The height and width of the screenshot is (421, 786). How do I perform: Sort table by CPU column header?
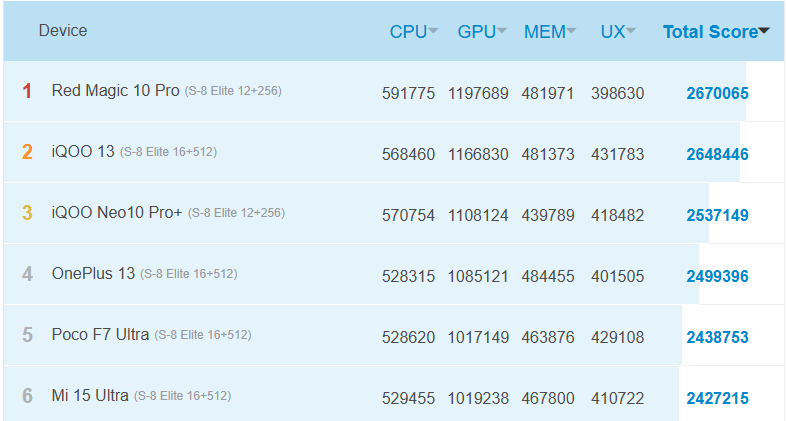(x=414, y=32)
